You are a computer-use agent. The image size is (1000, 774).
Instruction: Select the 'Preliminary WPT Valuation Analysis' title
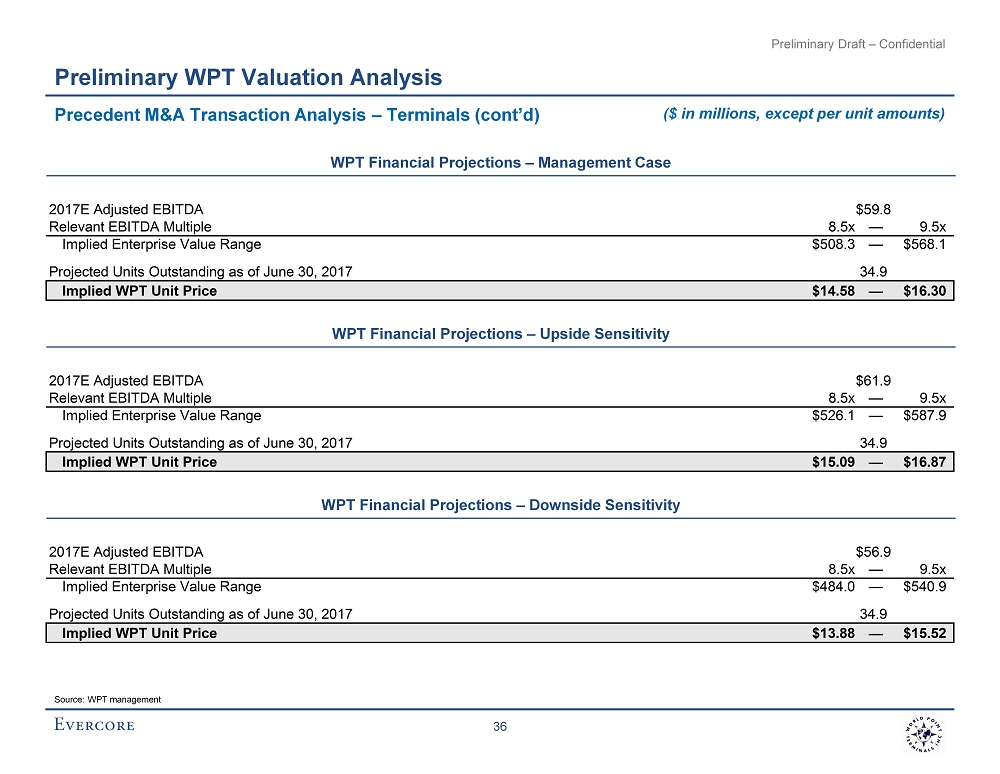coord(248,77)
